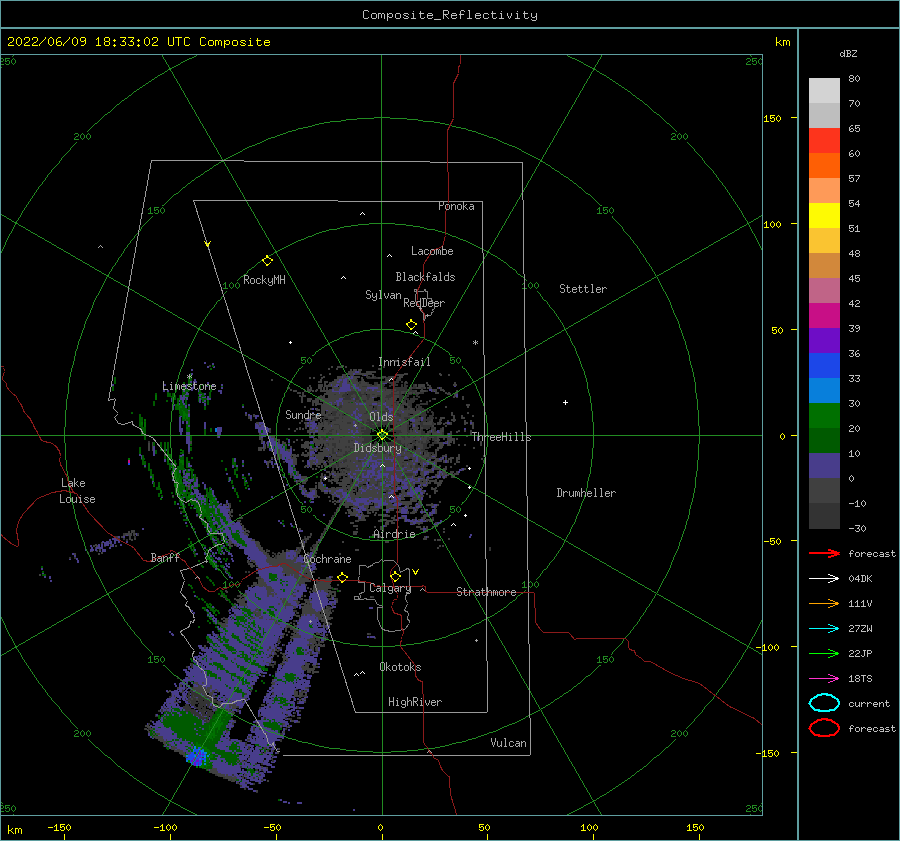The image size is (900, 841).
Task: Click the 18TS legend text label
Action: [860, 679]
